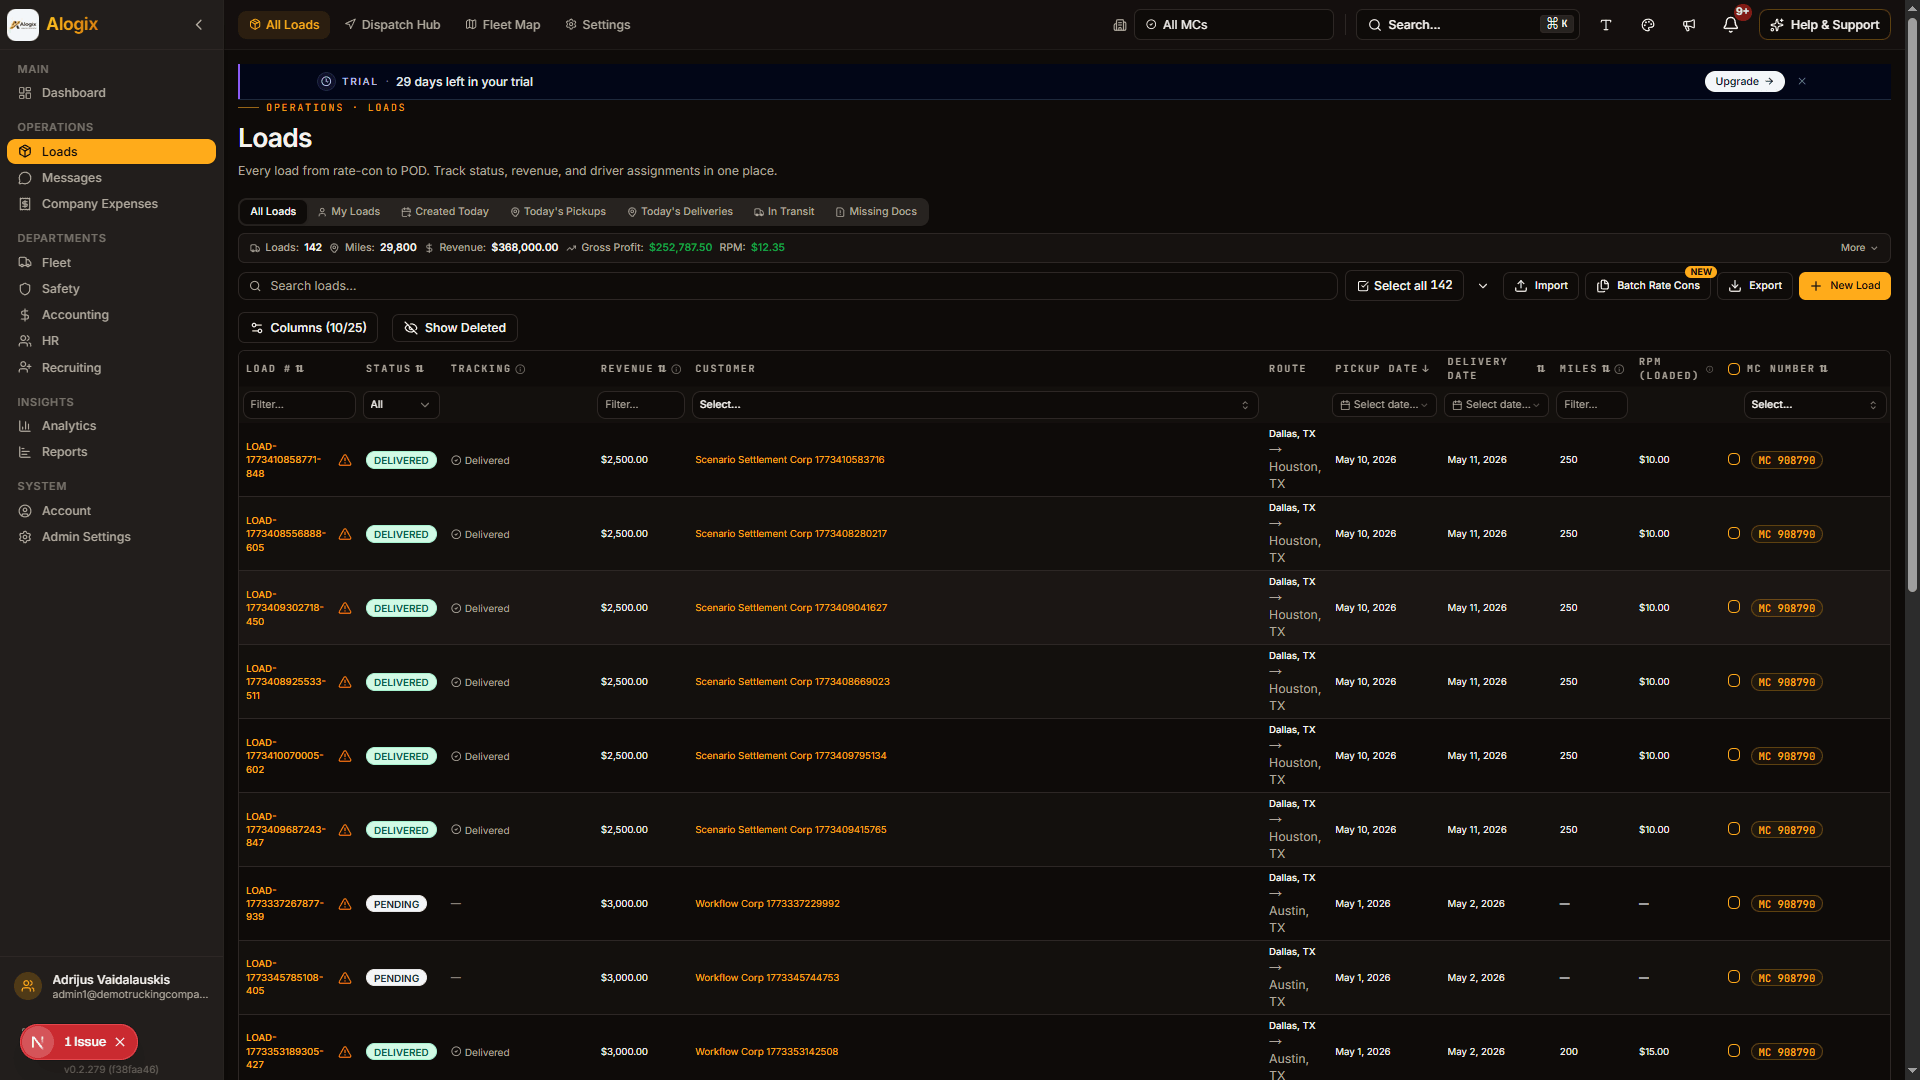Viewport: 1920px width, 1080px height.
Task: Click the Revenue filter input
Action: 640,405
